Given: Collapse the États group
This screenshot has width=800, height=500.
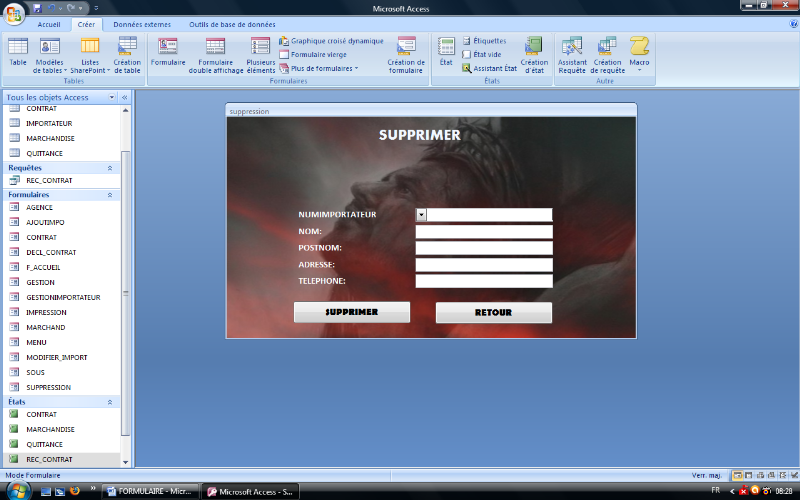Looking at the screenshot, I should pos(110,402).
